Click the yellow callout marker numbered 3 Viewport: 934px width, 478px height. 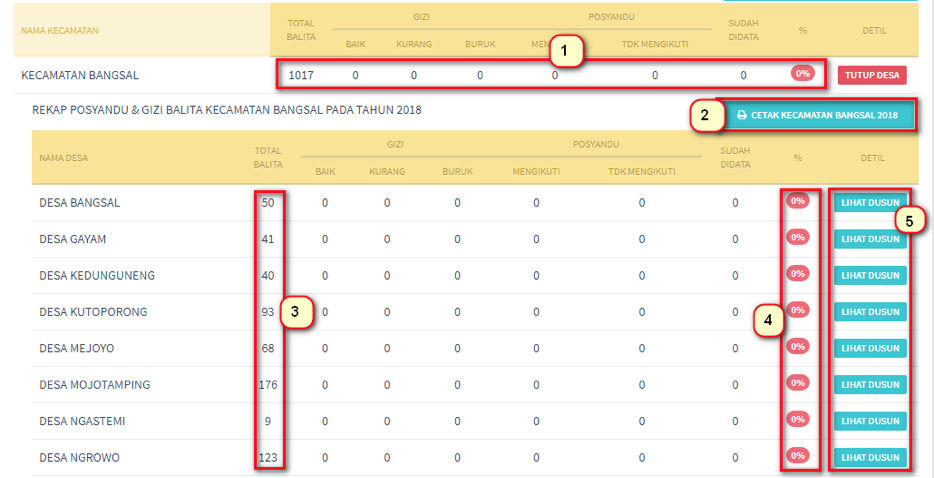click(x=294, y=312)
